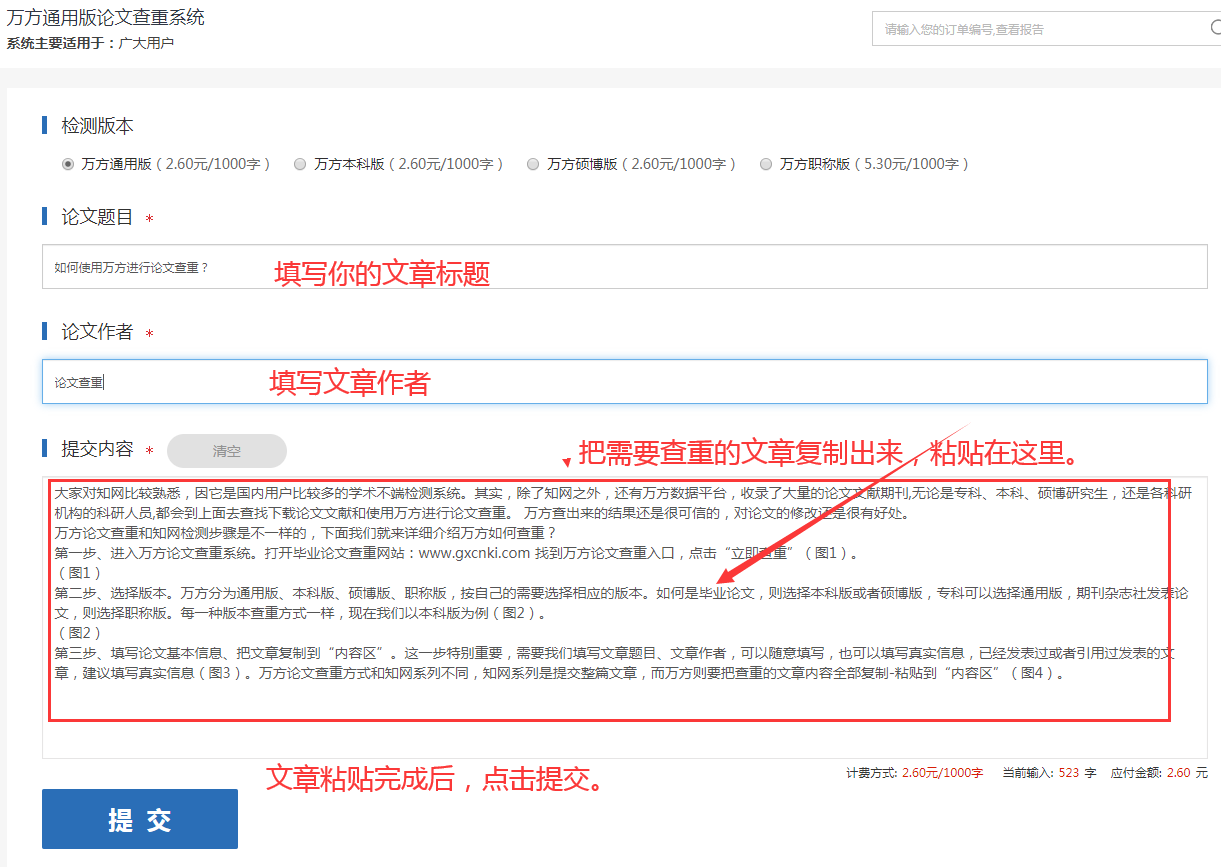This screenshot has width=1221, height=867.
Task: Click the 提交内容 text area
Action: [624, 618]
